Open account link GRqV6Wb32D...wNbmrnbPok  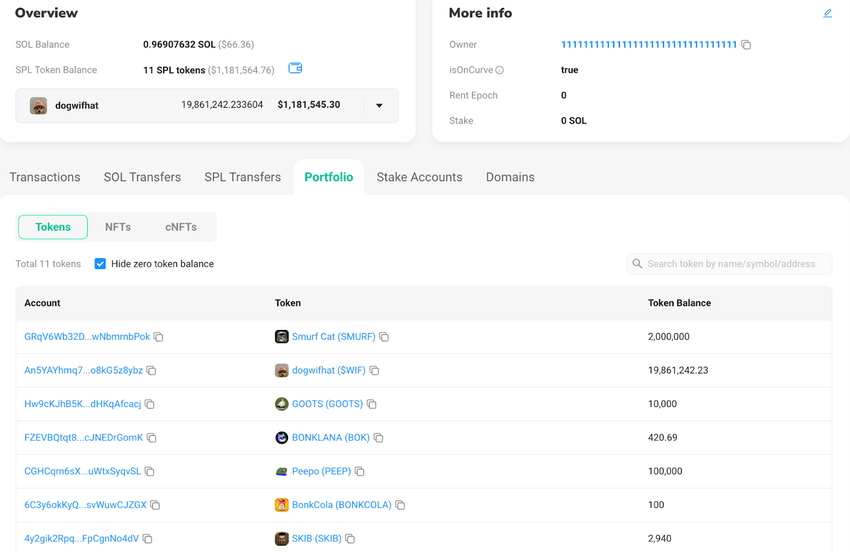[x=87, y=337]
